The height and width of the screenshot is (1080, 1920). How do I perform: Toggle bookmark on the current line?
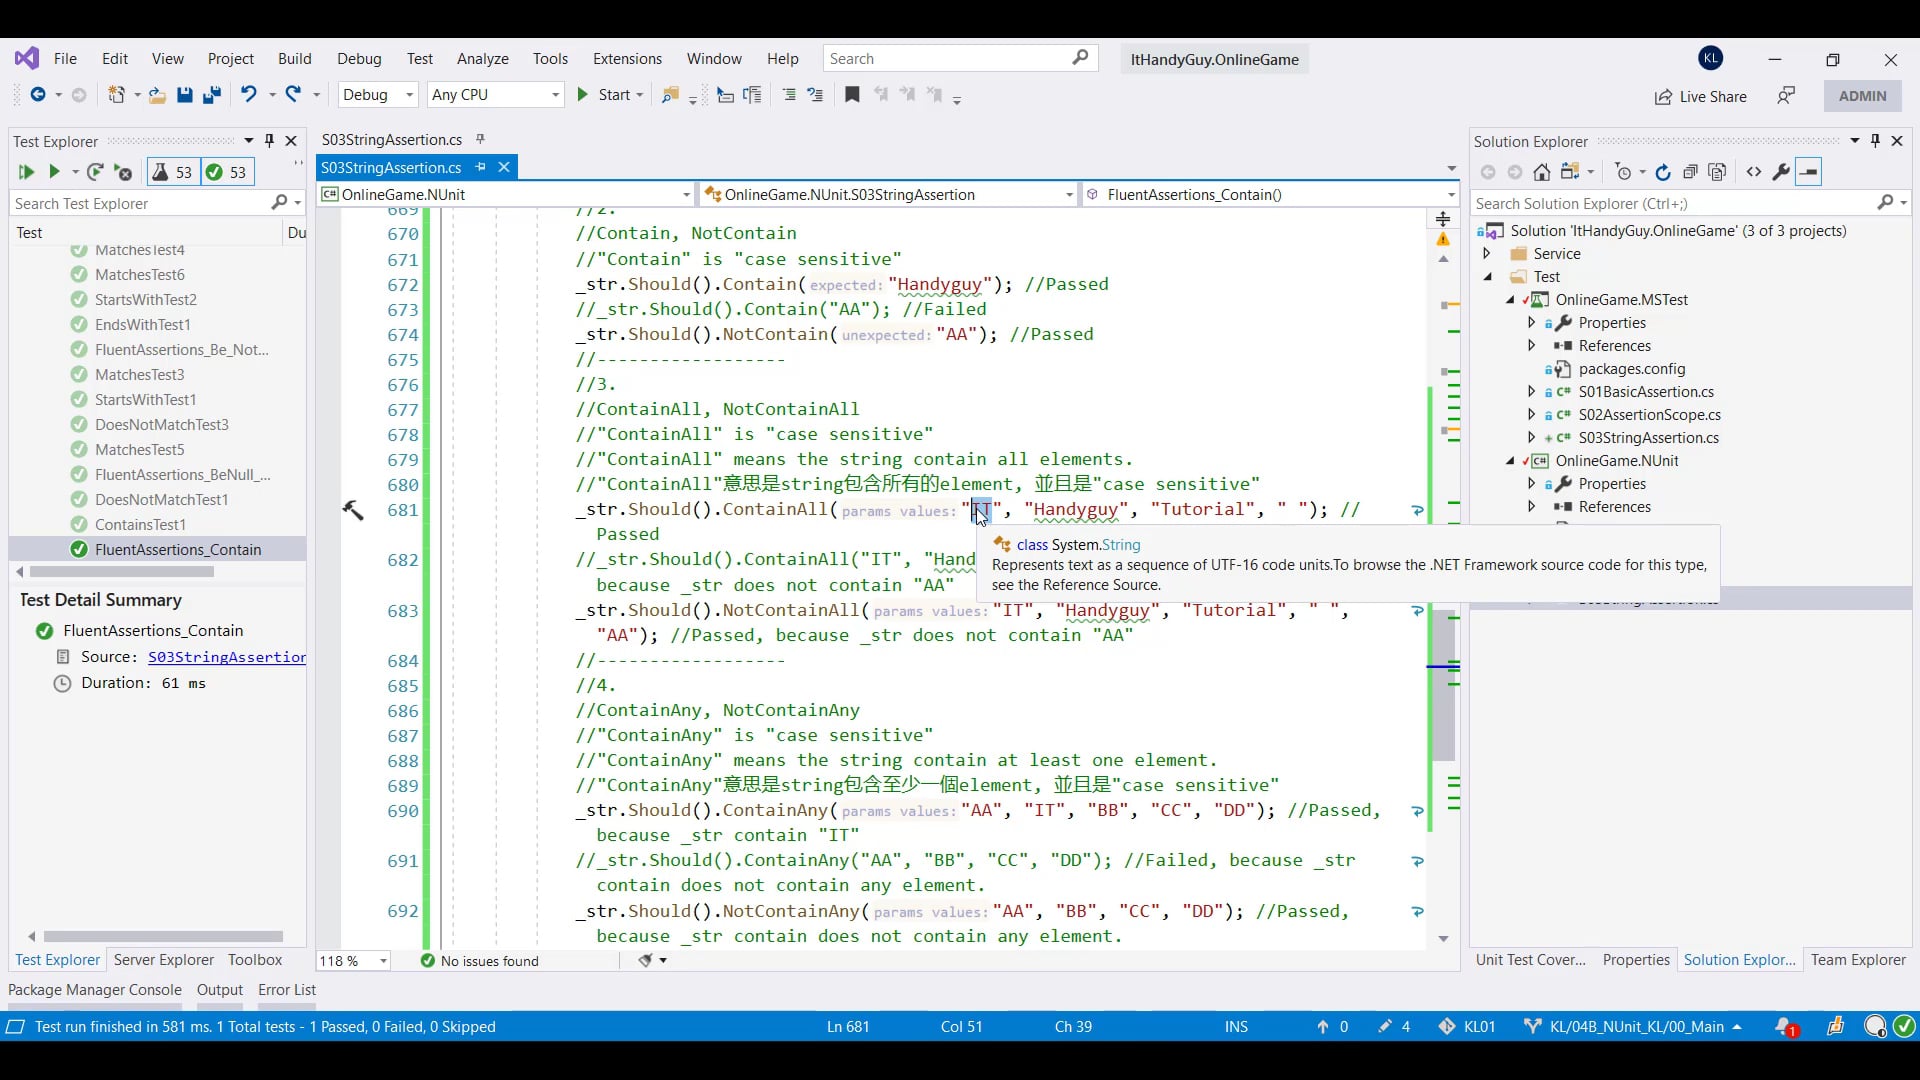click(852, 95)
